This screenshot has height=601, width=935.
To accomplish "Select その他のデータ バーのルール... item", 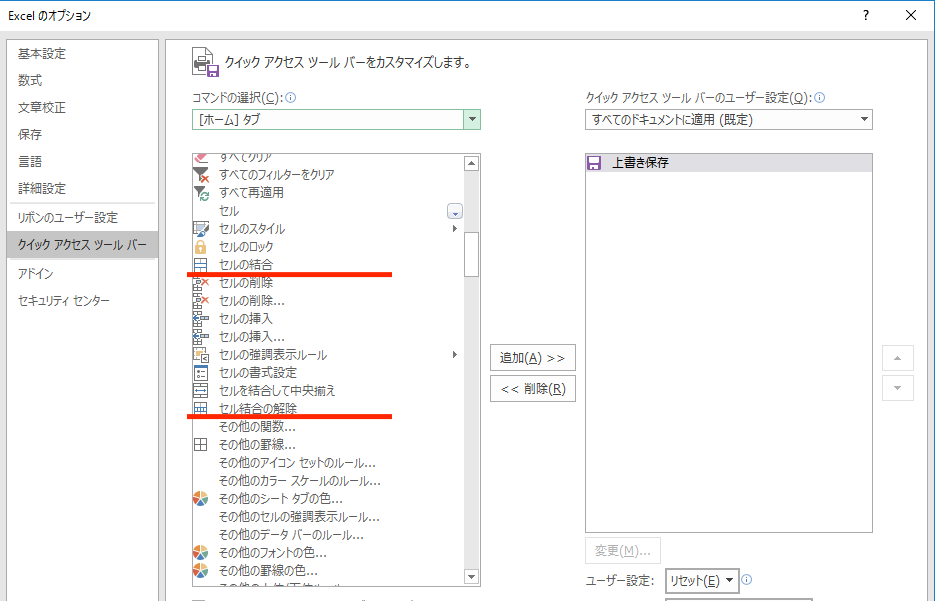I will 327,535.
